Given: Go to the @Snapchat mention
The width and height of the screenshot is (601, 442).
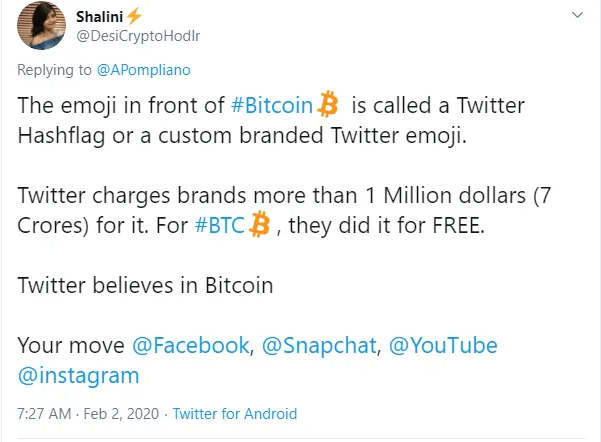Looking at the screenshot, I should pyautogui.click(x=319, y=345).
